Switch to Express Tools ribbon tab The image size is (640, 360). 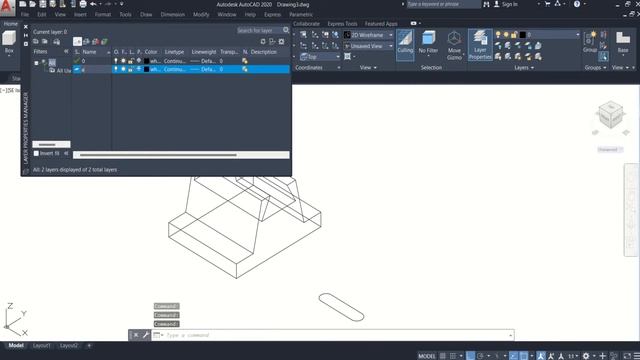(x=342, y=24)
